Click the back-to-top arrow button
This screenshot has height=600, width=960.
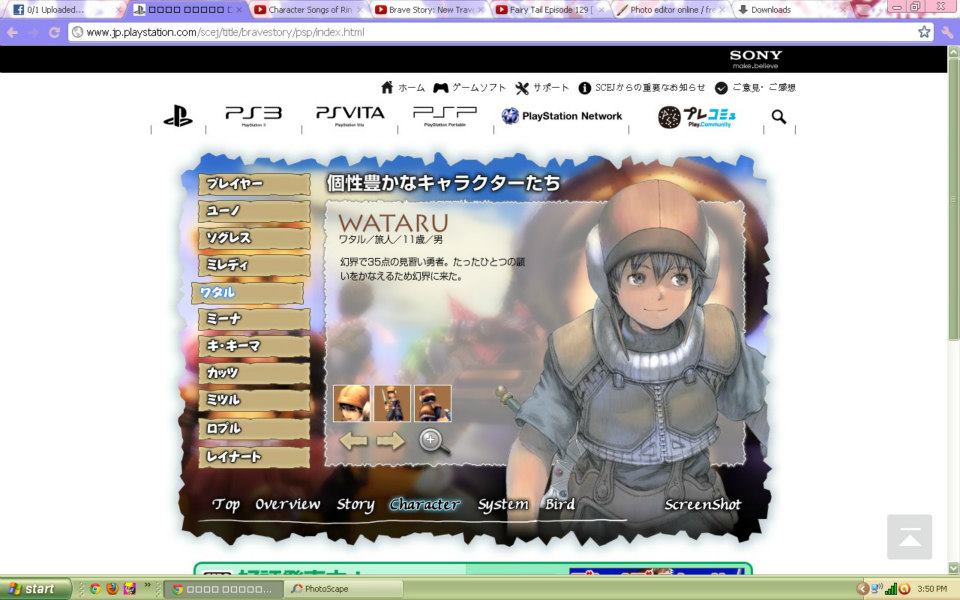tap(909, 537)
